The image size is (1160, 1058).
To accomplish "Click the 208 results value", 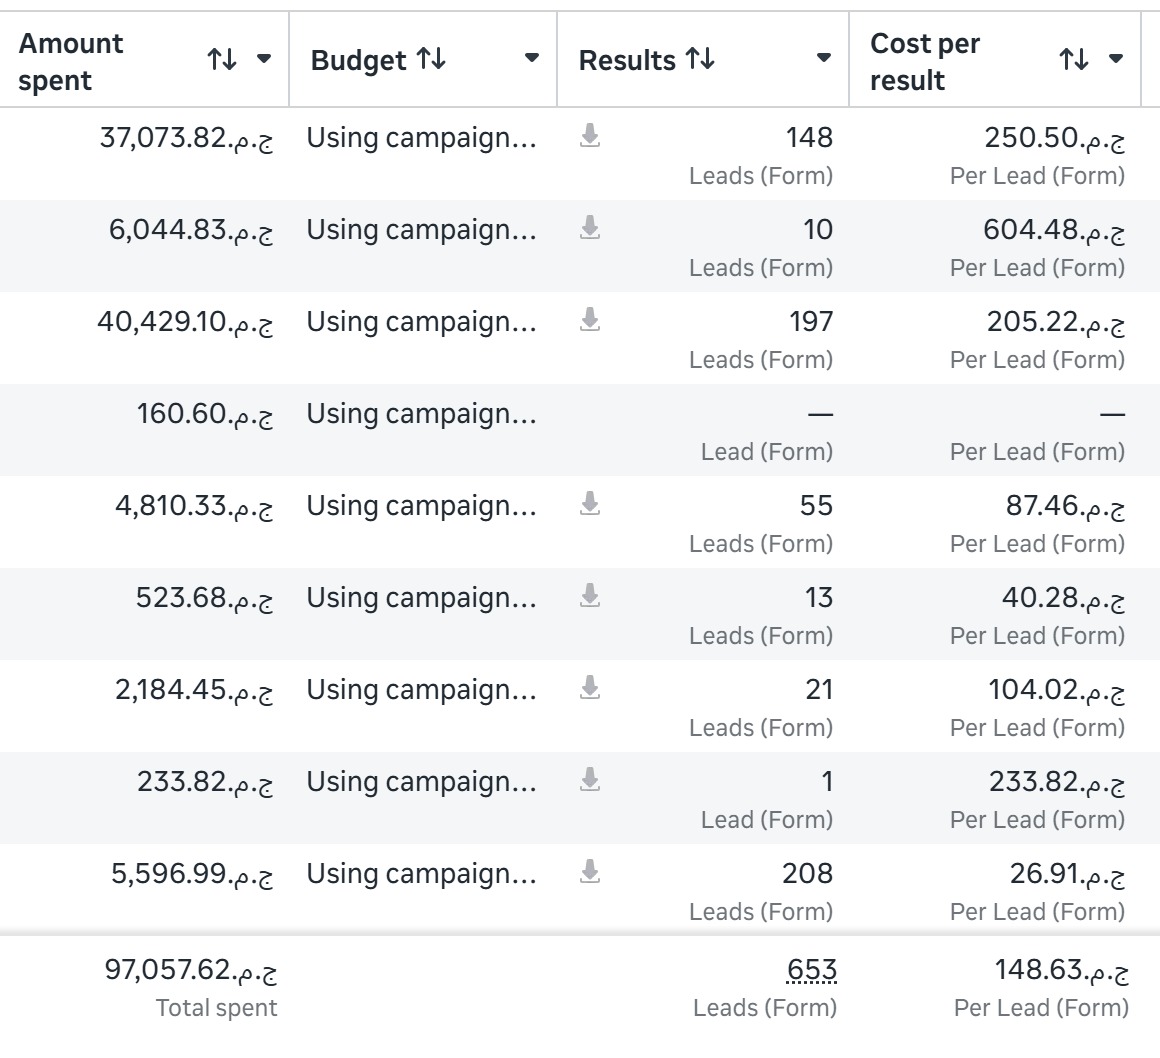I will [808, 873].
